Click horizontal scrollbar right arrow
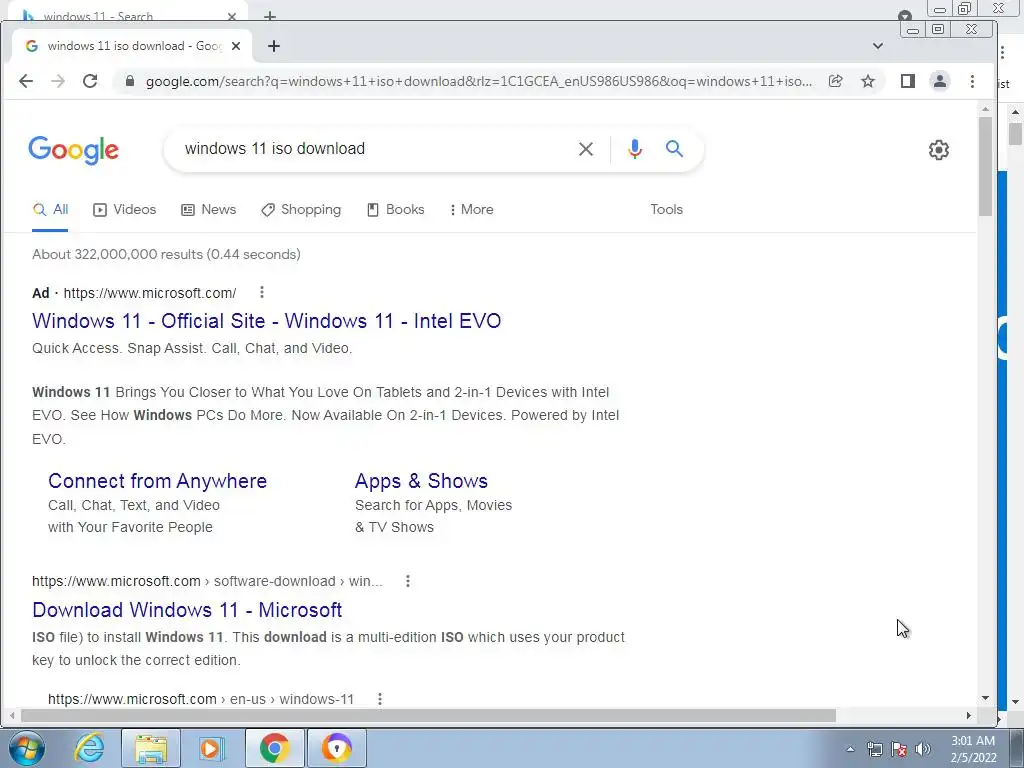 tap(968, 716)
